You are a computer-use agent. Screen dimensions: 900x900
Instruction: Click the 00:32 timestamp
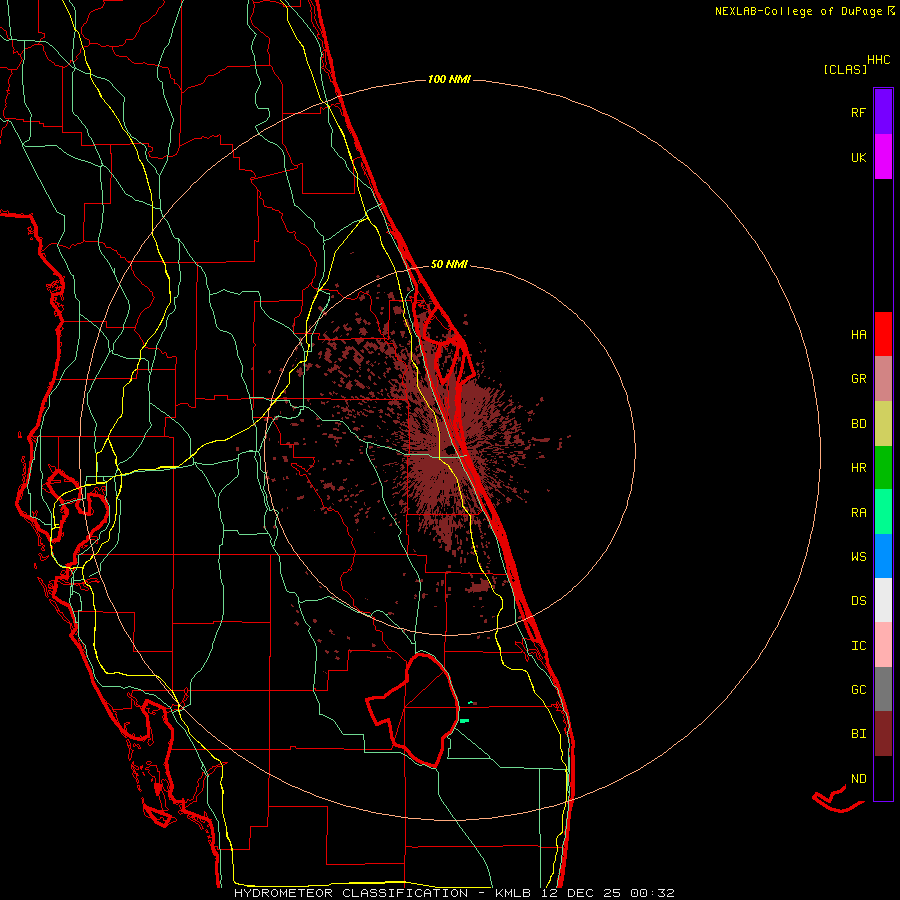point(652,893)
